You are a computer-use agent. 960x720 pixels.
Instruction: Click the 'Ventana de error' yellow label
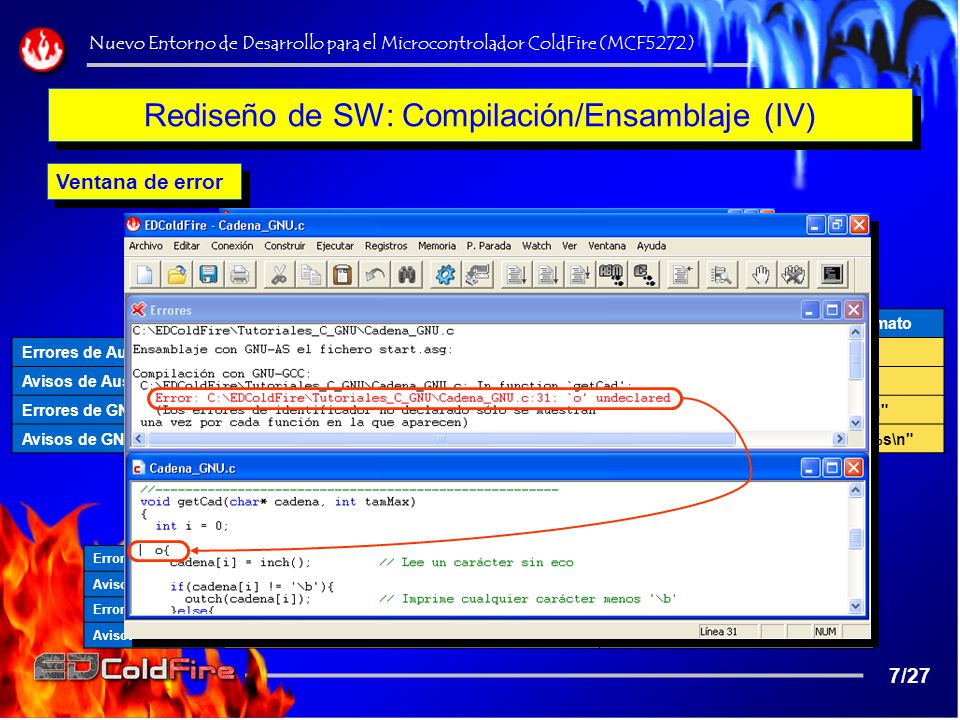pyautogui.click(x=144, y=182)
